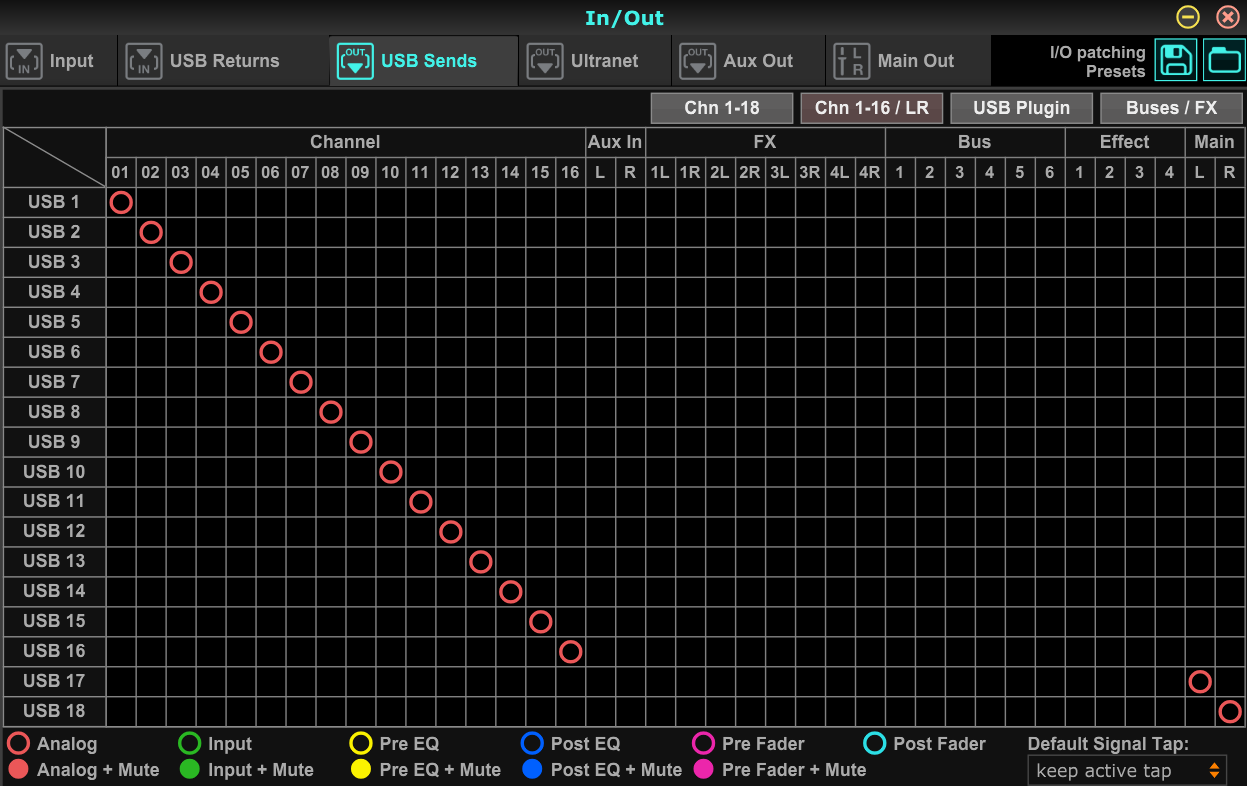
Task: Apply the Chn 1-18 preset button
Action: [722, 108]
